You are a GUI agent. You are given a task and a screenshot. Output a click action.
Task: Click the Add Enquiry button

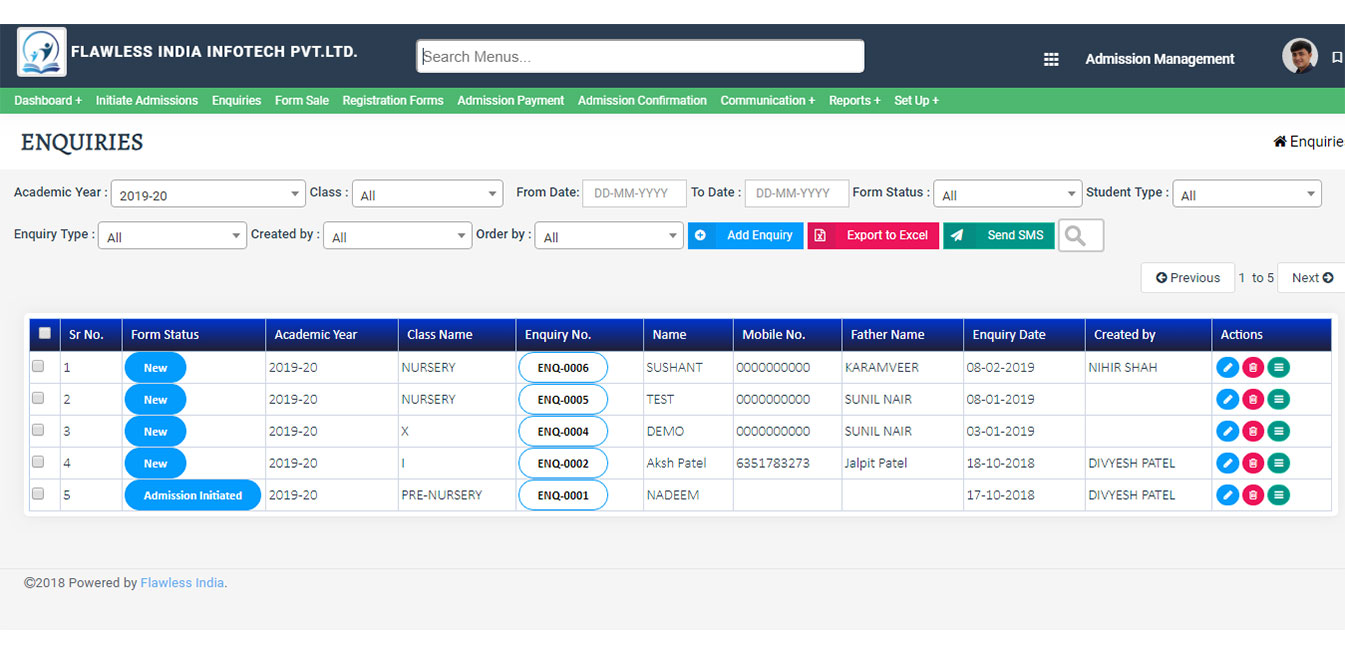(746, 236)
